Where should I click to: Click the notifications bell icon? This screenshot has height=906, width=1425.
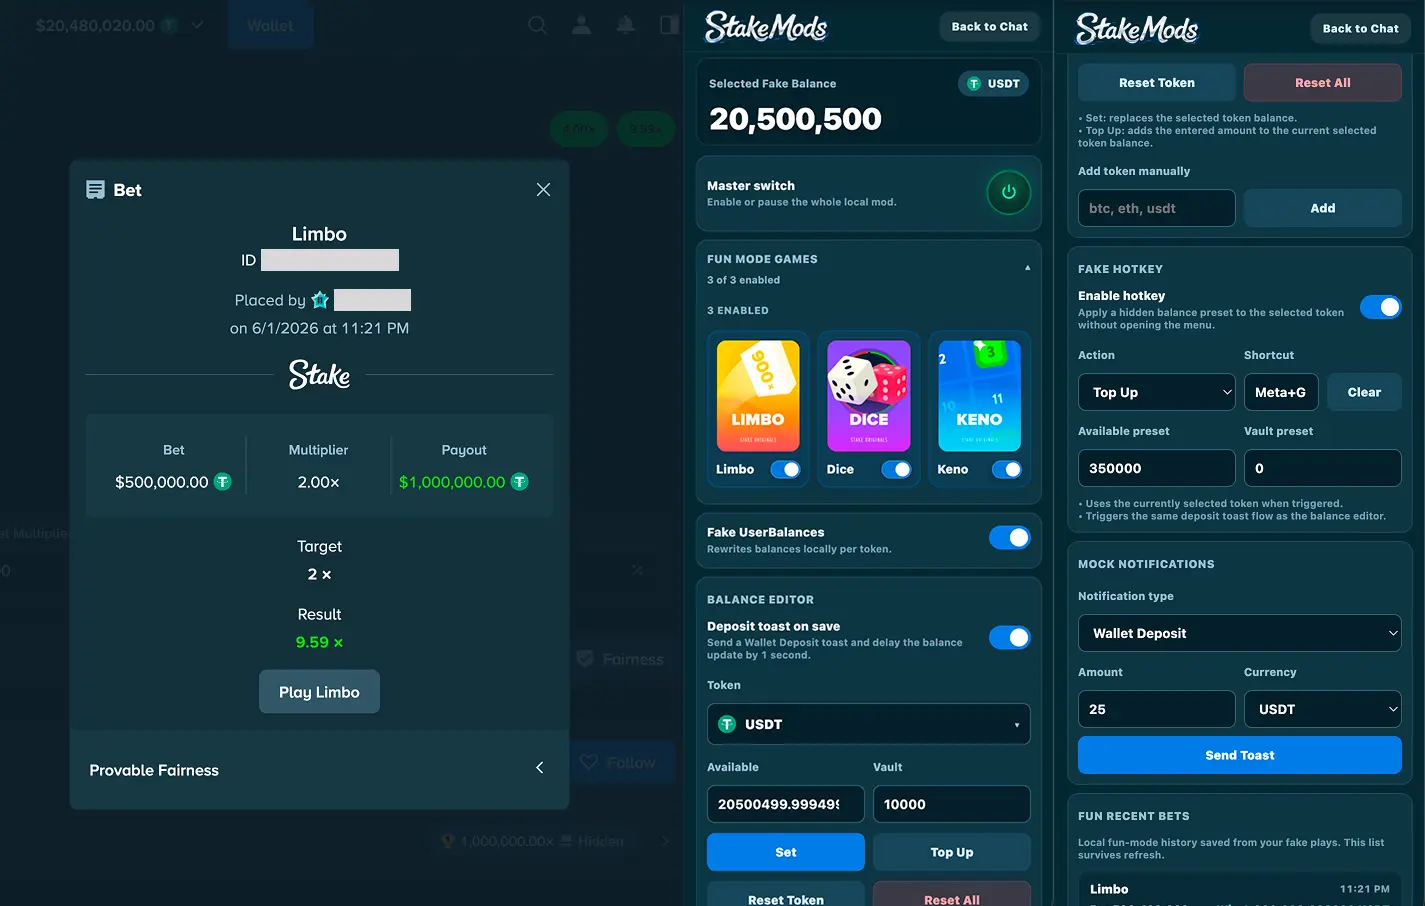pyautogui.click(x=625, y=25)
